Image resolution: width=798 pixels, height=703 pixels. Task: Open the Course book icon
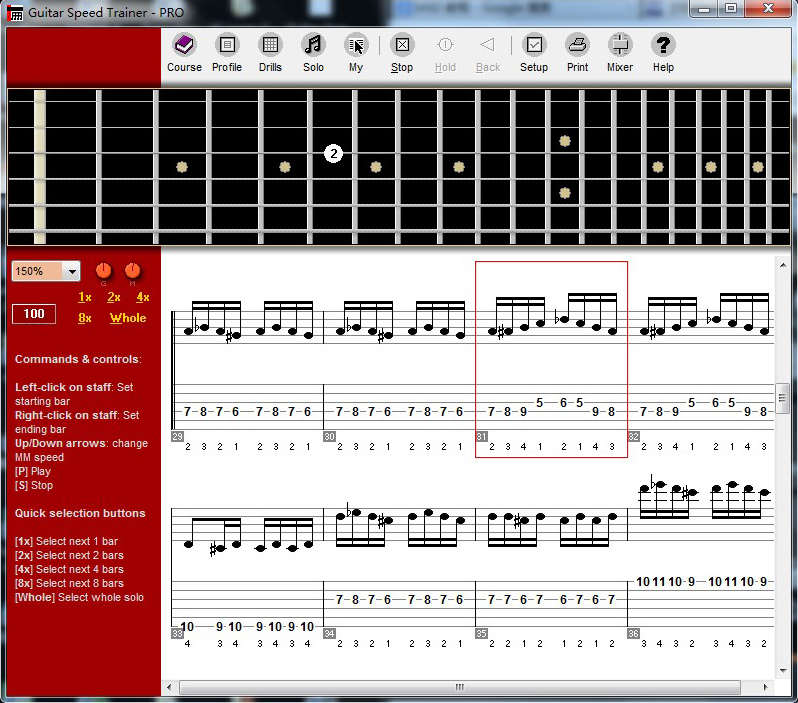(184, 53)
